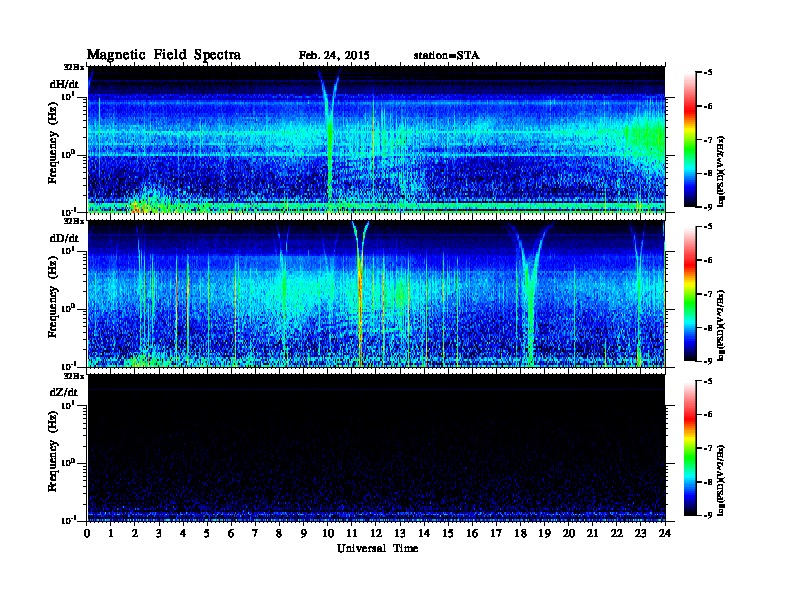Screen dimensions: 792x612
Task: Click the red burst near 11.3 UT in dD/dt
Action: (360, 293)
